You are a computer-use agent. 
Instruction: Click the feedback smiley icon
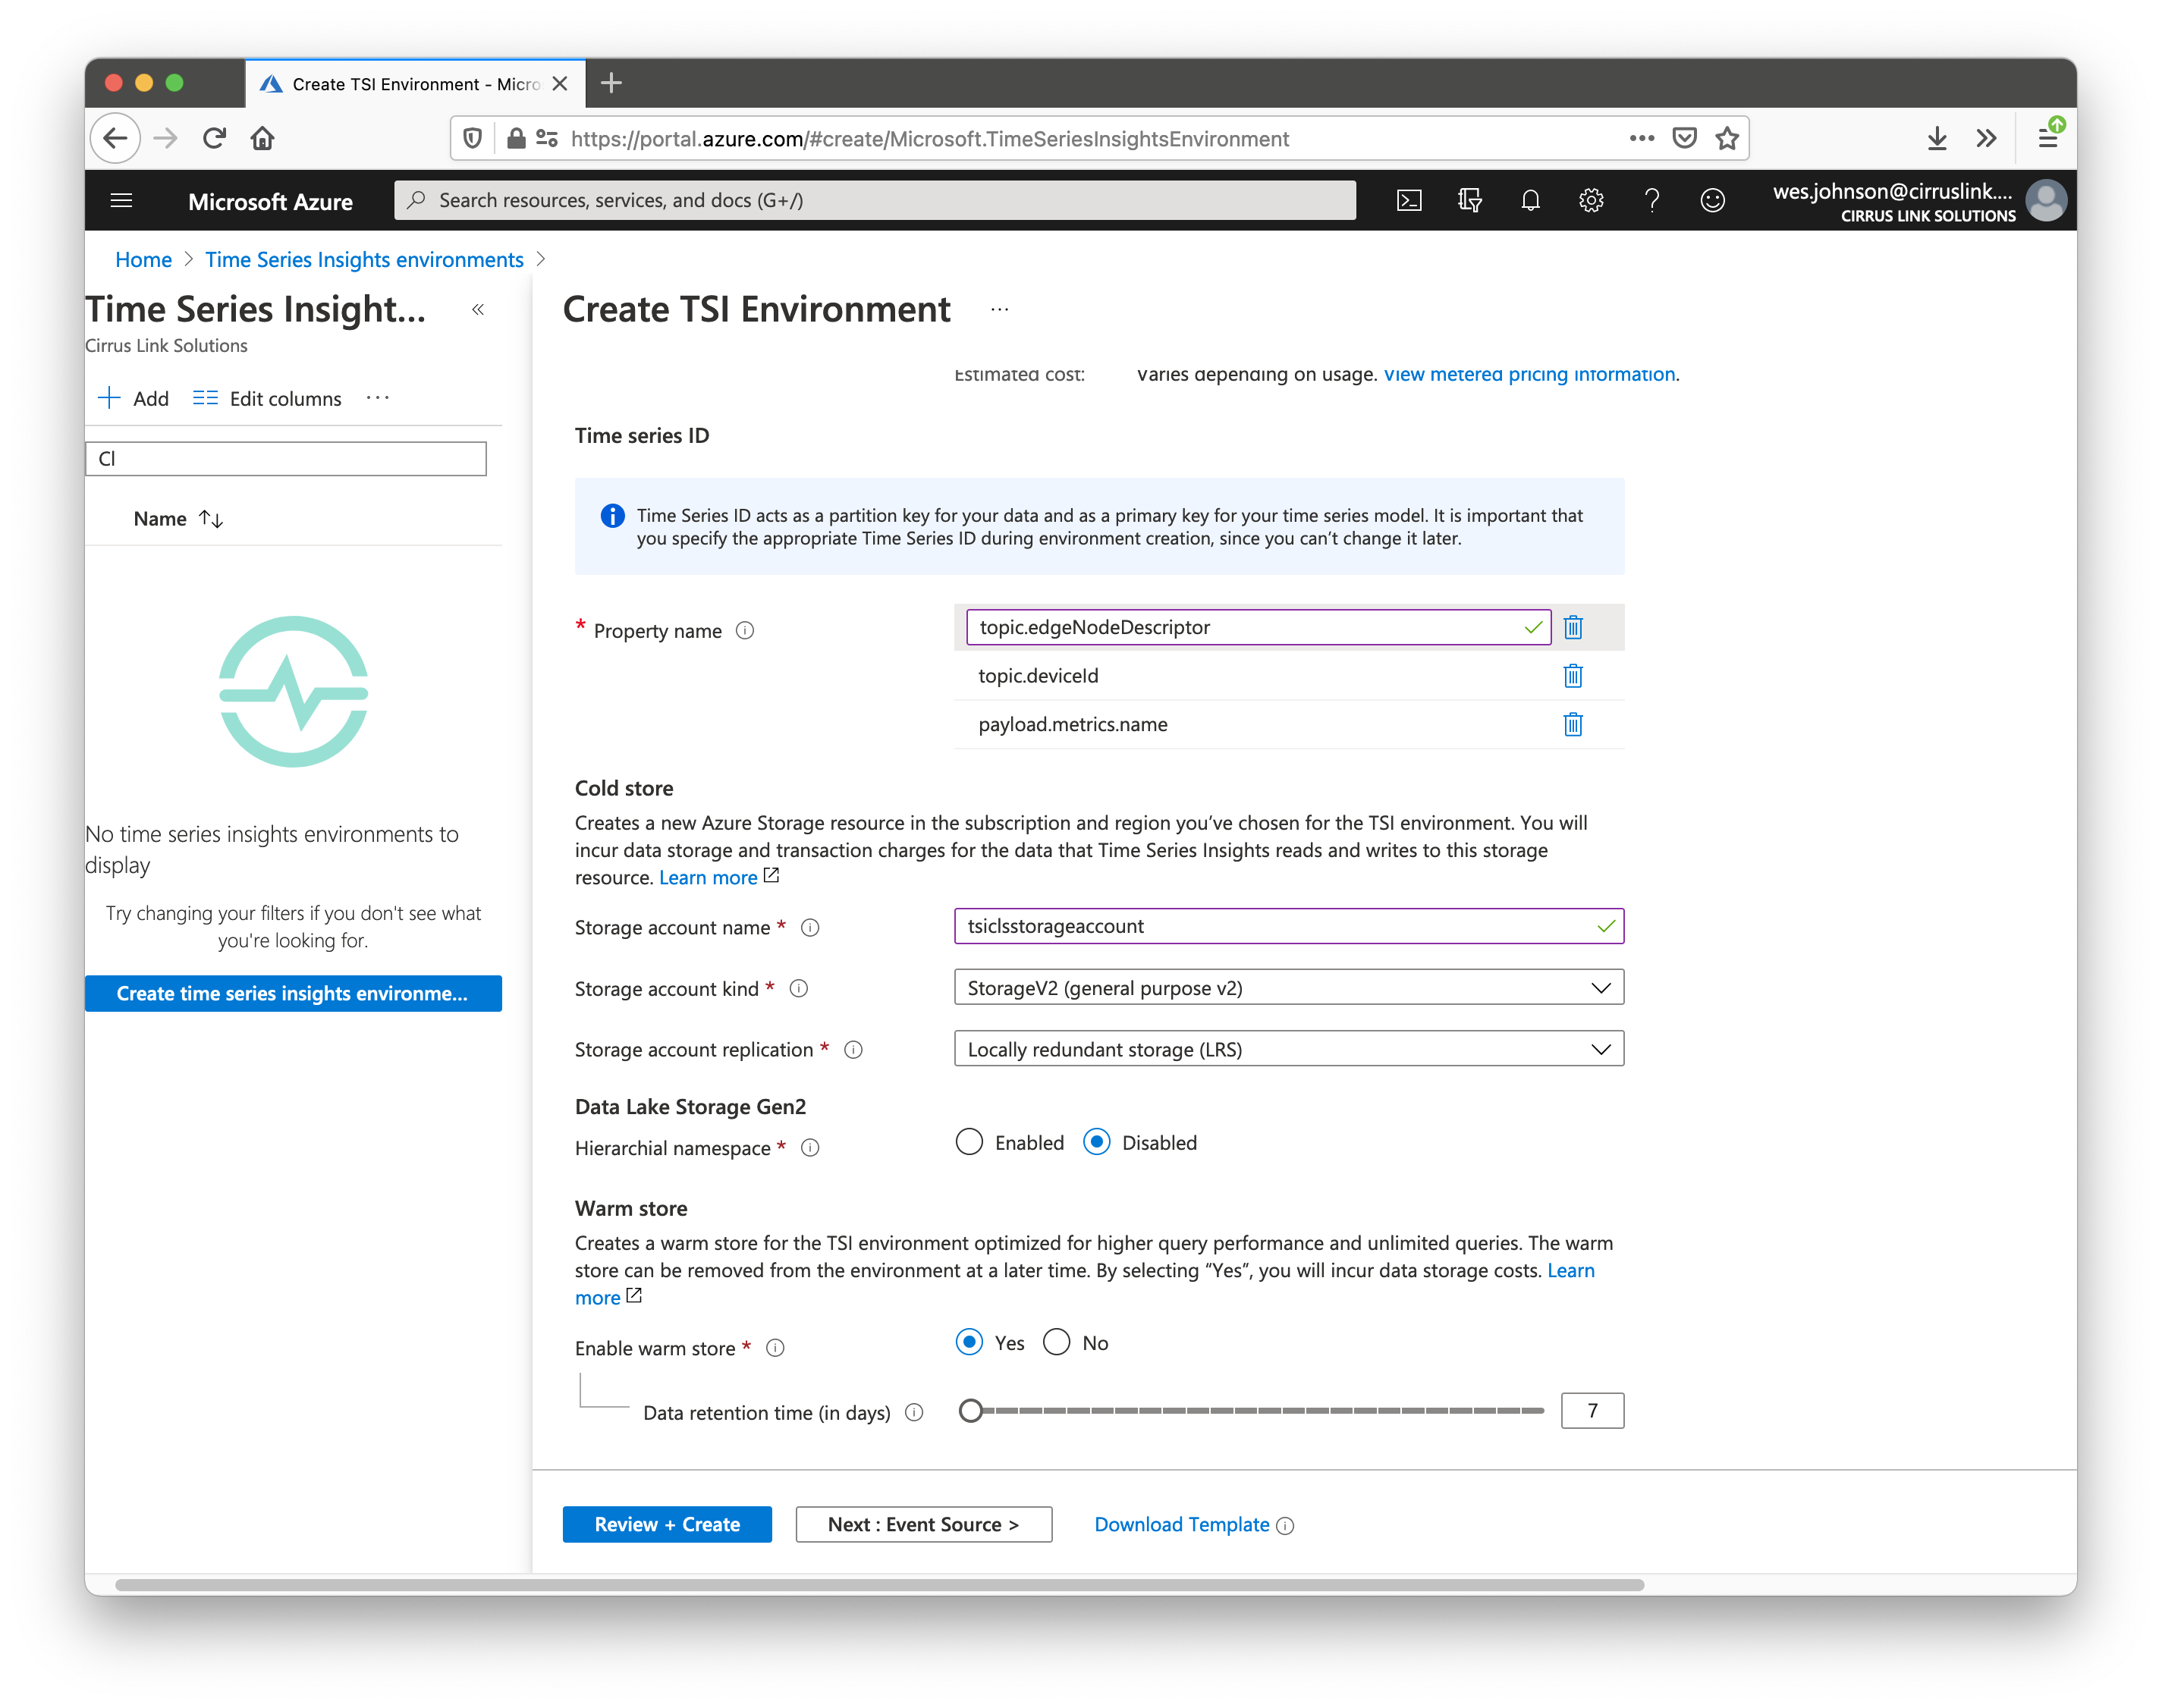(x=1712, y=201)
